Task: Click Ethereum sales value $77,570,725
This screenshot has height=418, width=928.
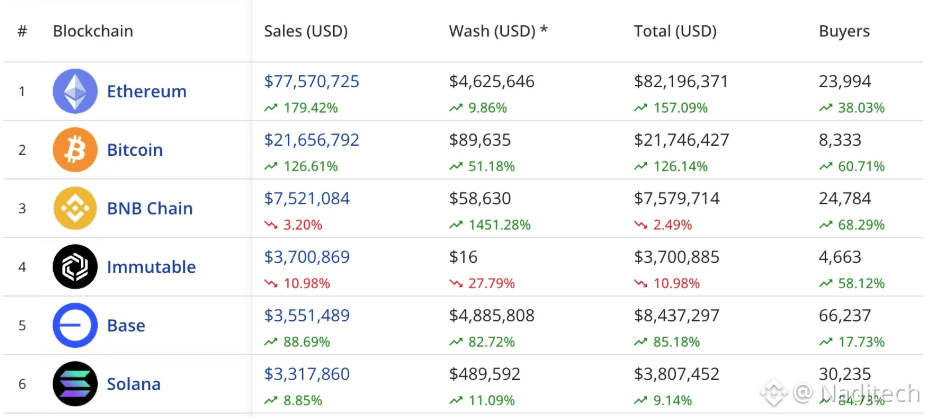Action: (x=311, y=82)
